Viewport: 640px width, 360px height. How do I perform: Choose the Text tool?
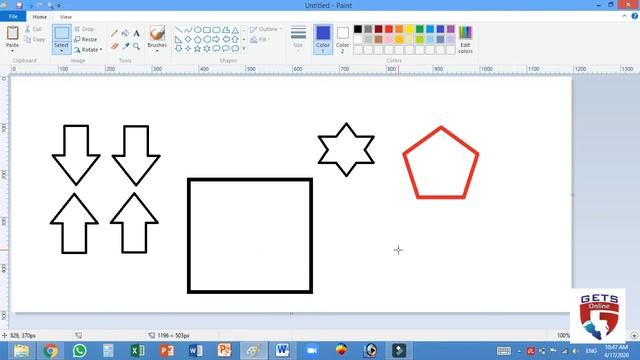[x=137, y=33]
